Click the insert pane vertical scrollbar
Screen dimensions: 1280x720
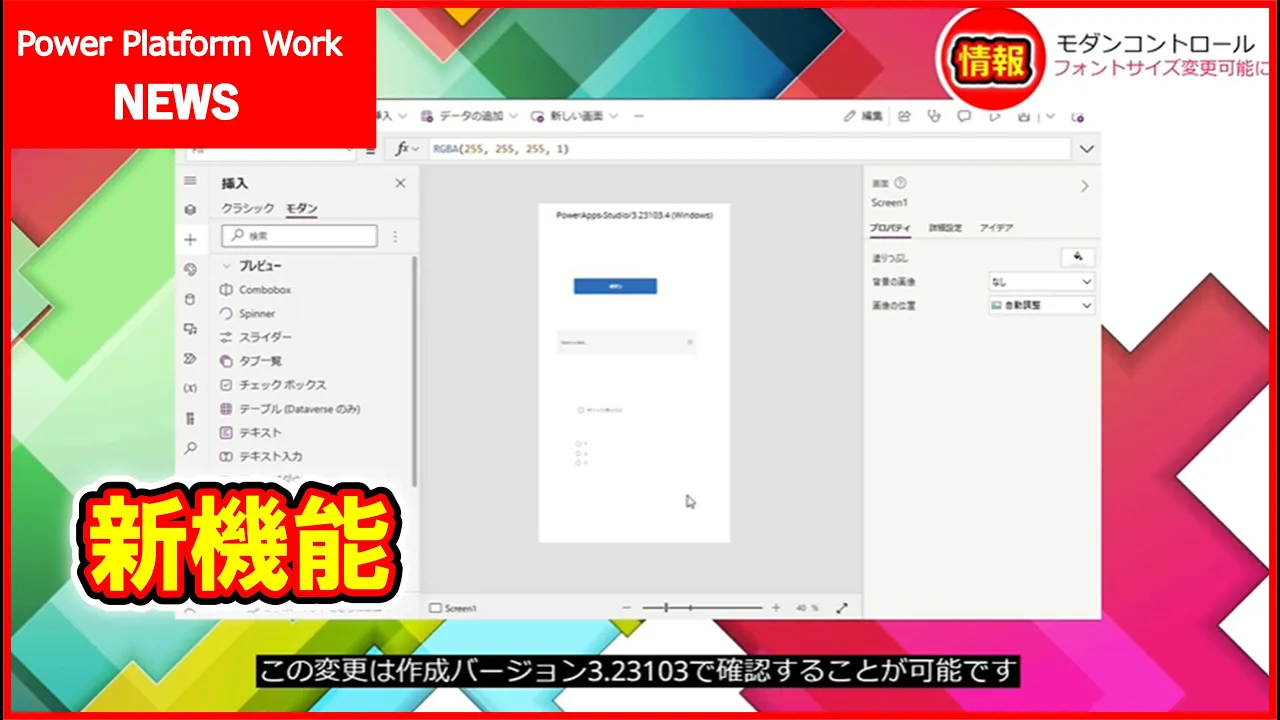[414, 370]
